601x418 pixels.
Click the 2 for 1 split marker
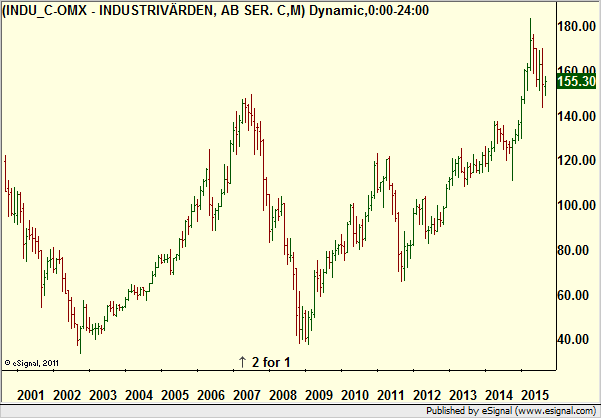tap(264, 362)
